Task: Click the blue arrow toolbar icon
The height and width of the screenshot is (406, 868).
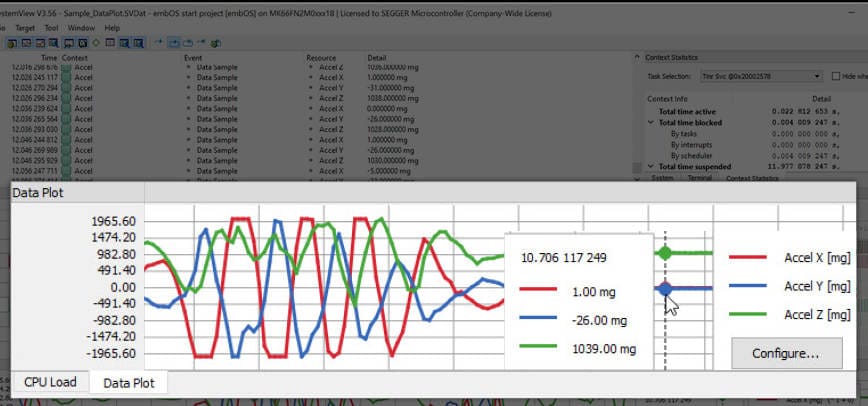Action: [x=158, y=43]
